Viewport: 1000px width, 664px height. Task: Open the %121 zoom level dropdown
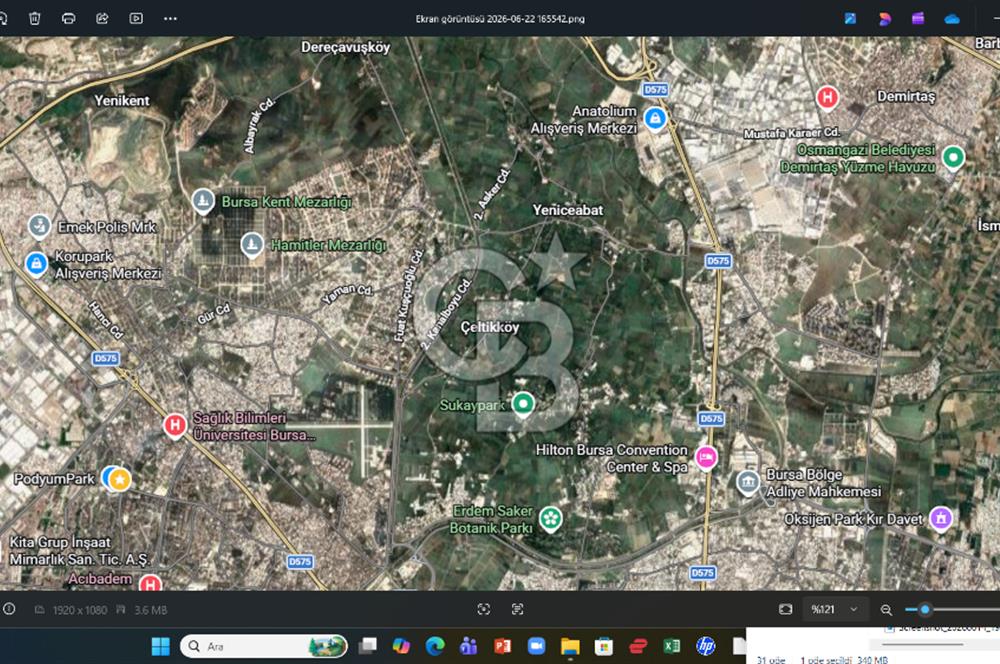834,610
